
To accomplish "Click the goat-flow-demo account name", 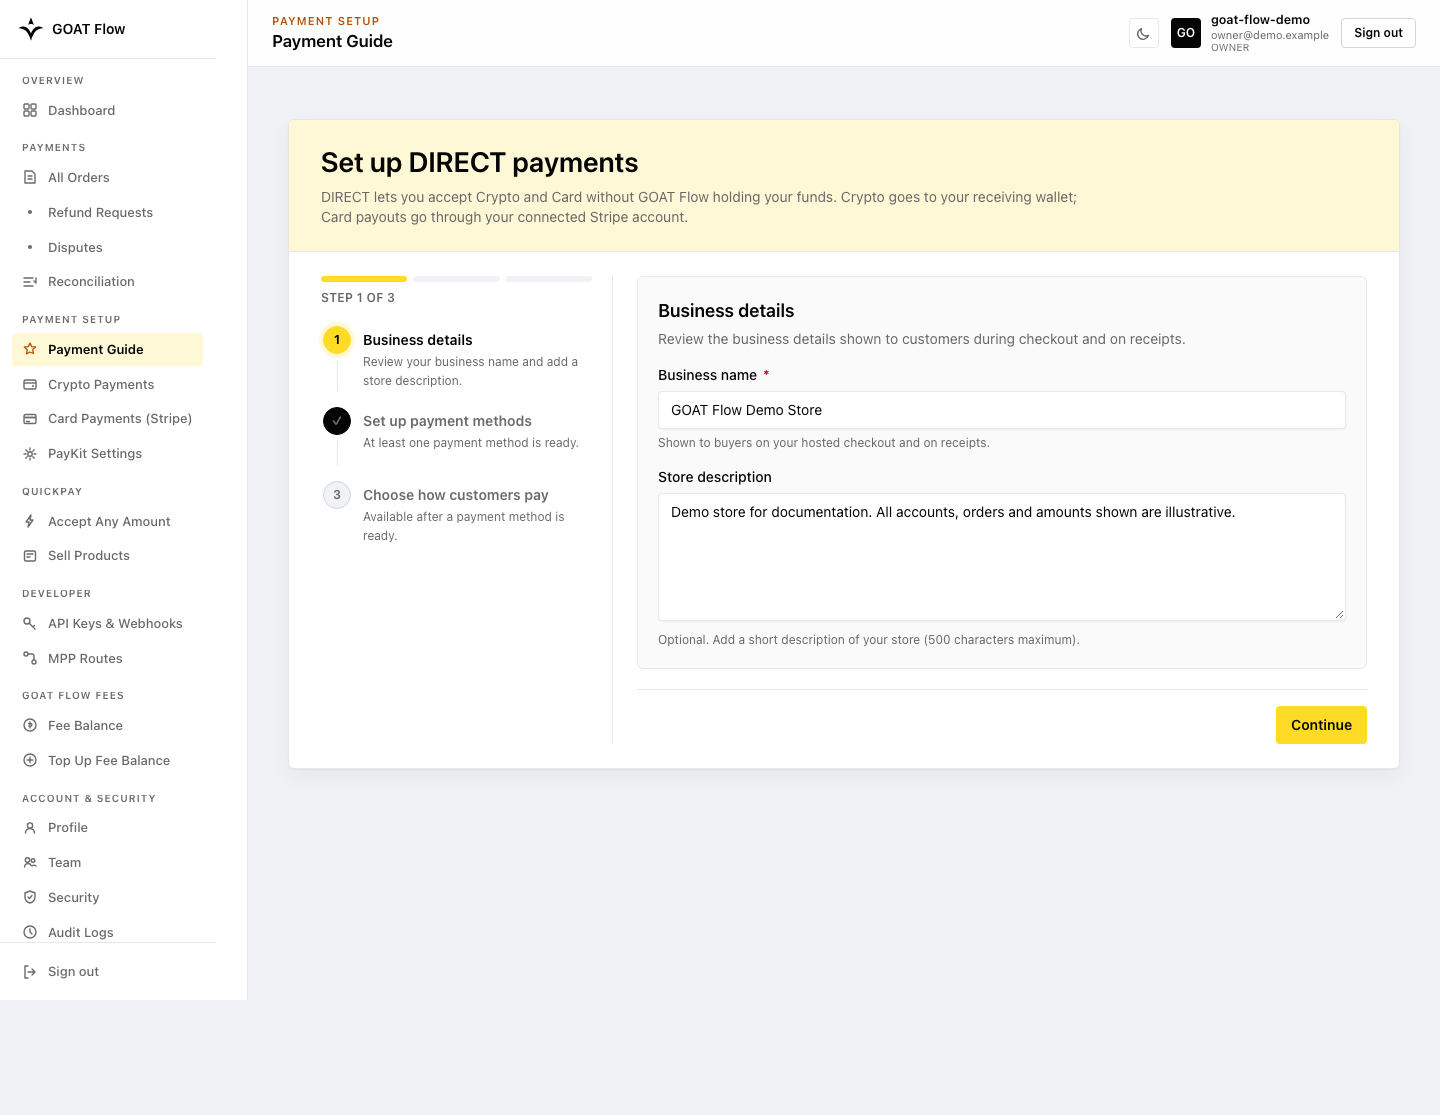I will pos(1260,20).
